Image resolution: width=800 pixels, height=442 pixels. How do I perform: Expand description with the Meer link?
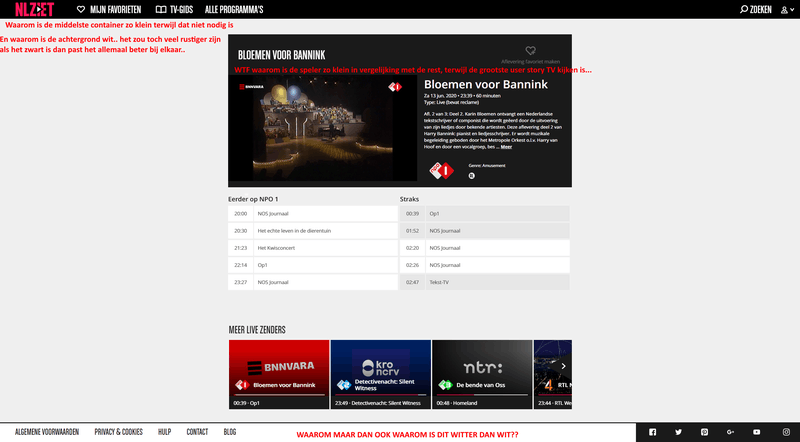[506, 147]
